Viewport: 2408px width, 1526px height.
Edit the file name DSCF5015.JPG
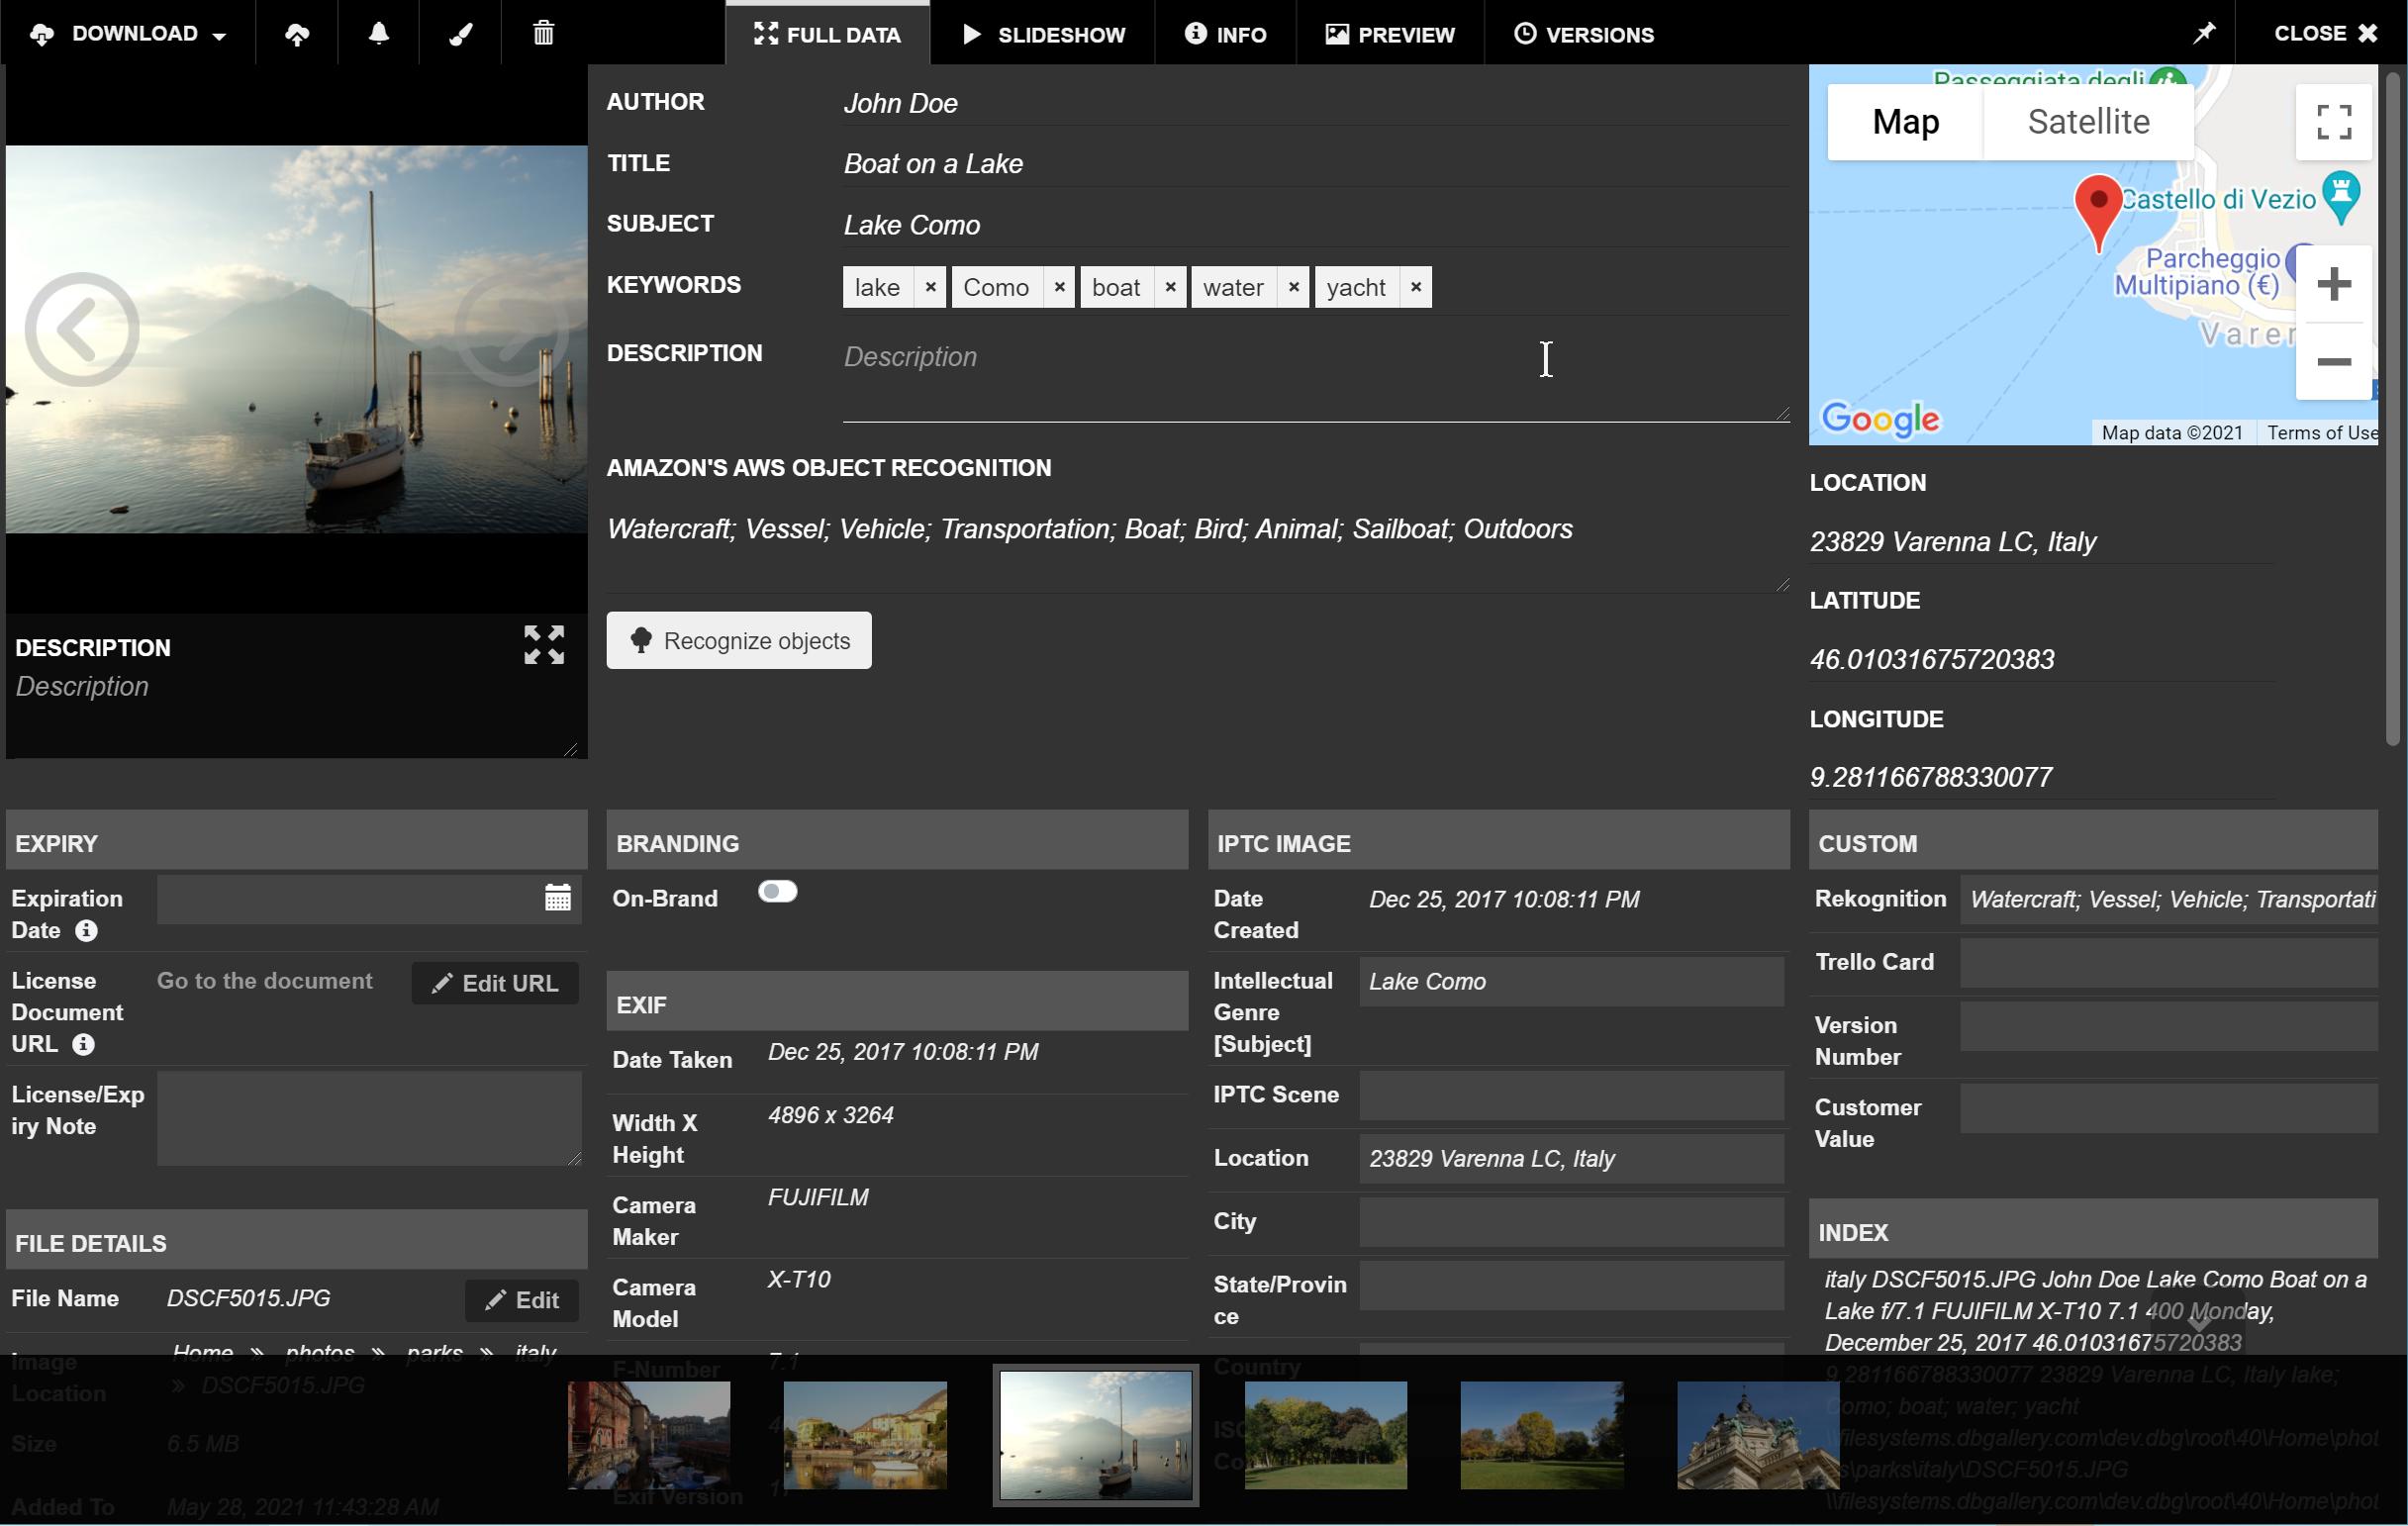[x=522, y=1300]
